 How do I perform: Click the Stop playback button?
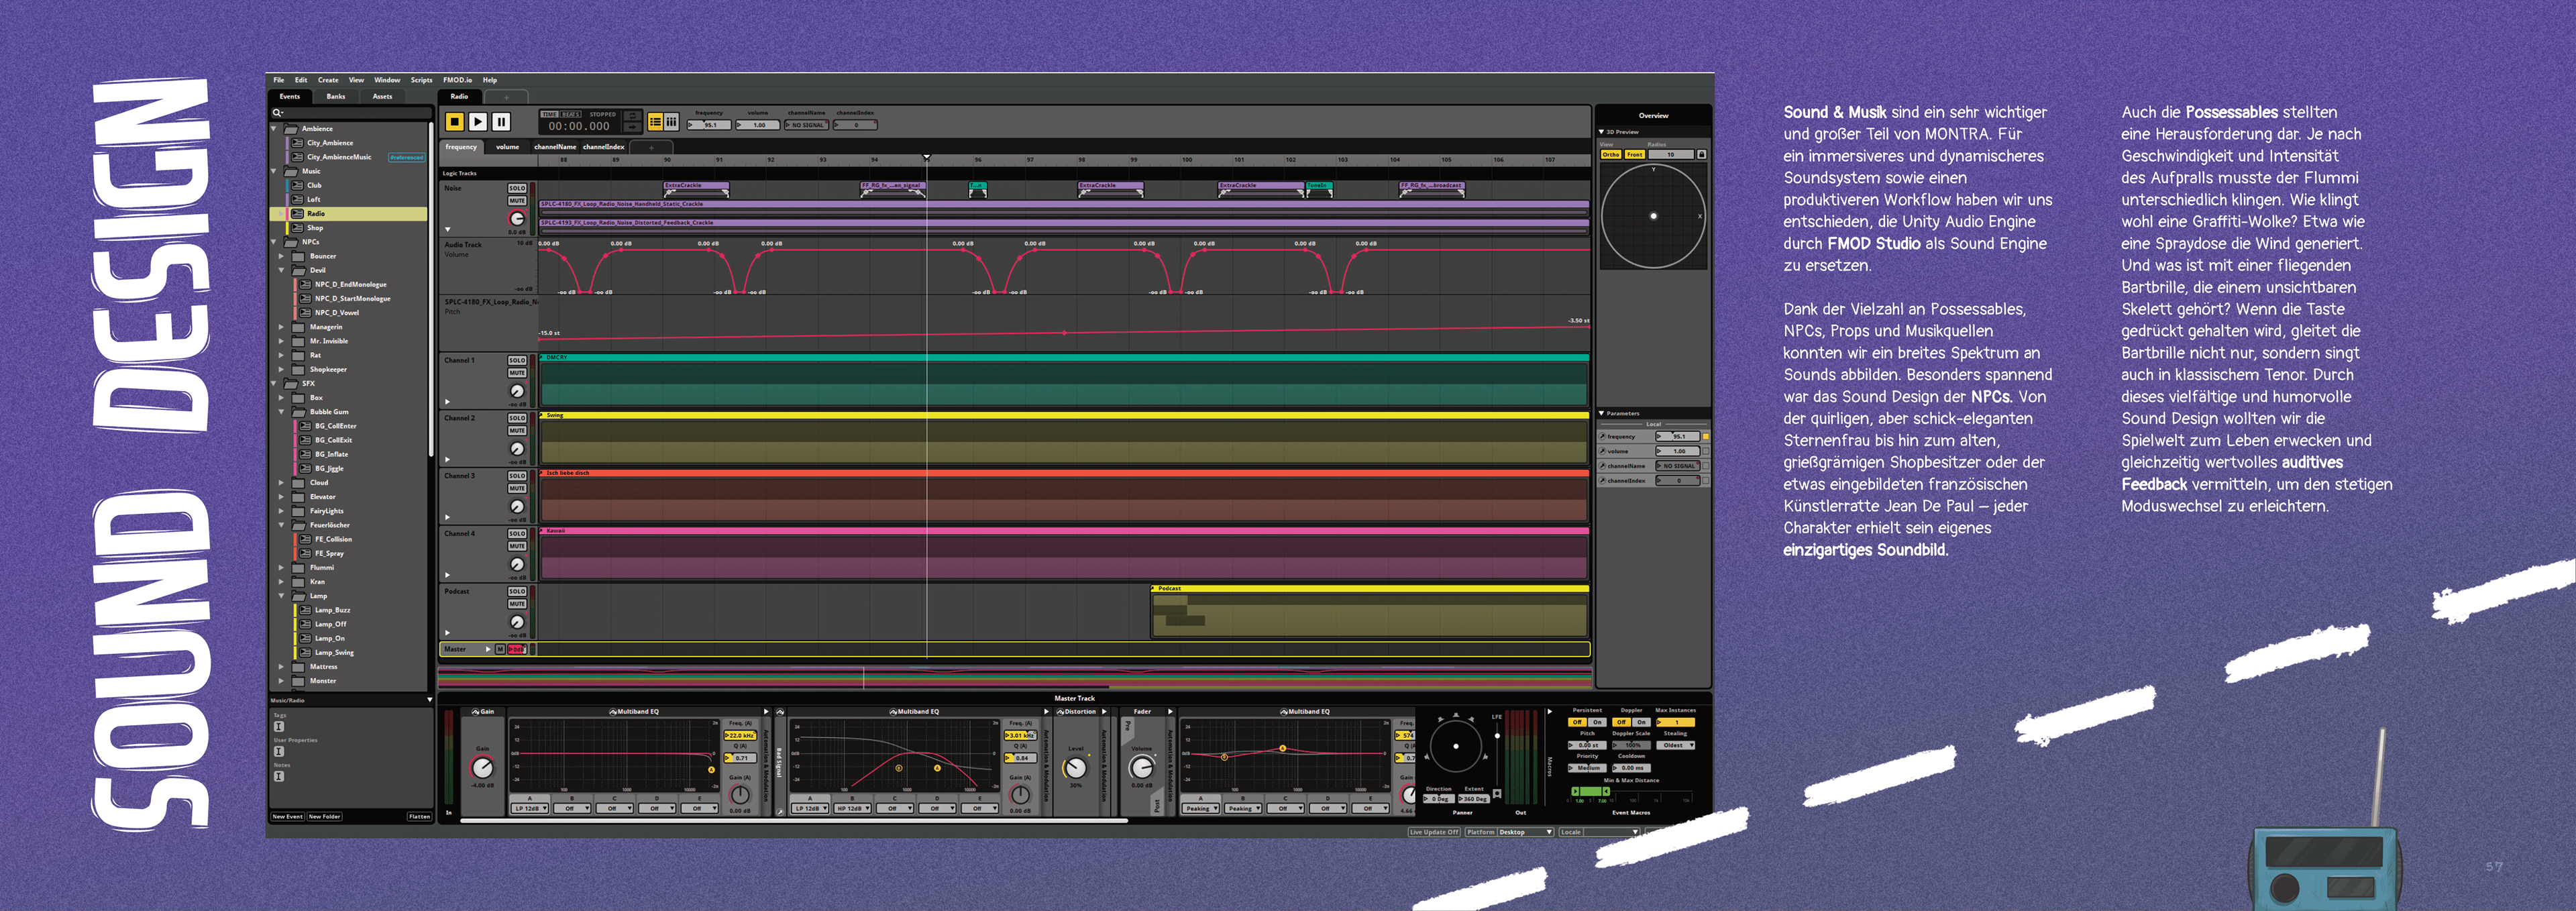point(454,121)
